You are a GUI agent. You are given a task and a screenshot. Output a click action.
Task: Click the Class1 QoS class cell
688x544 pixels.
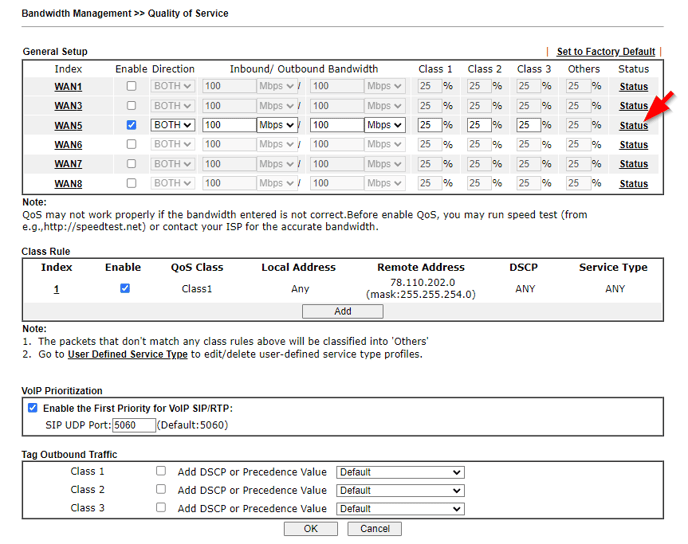coord(197,289)
